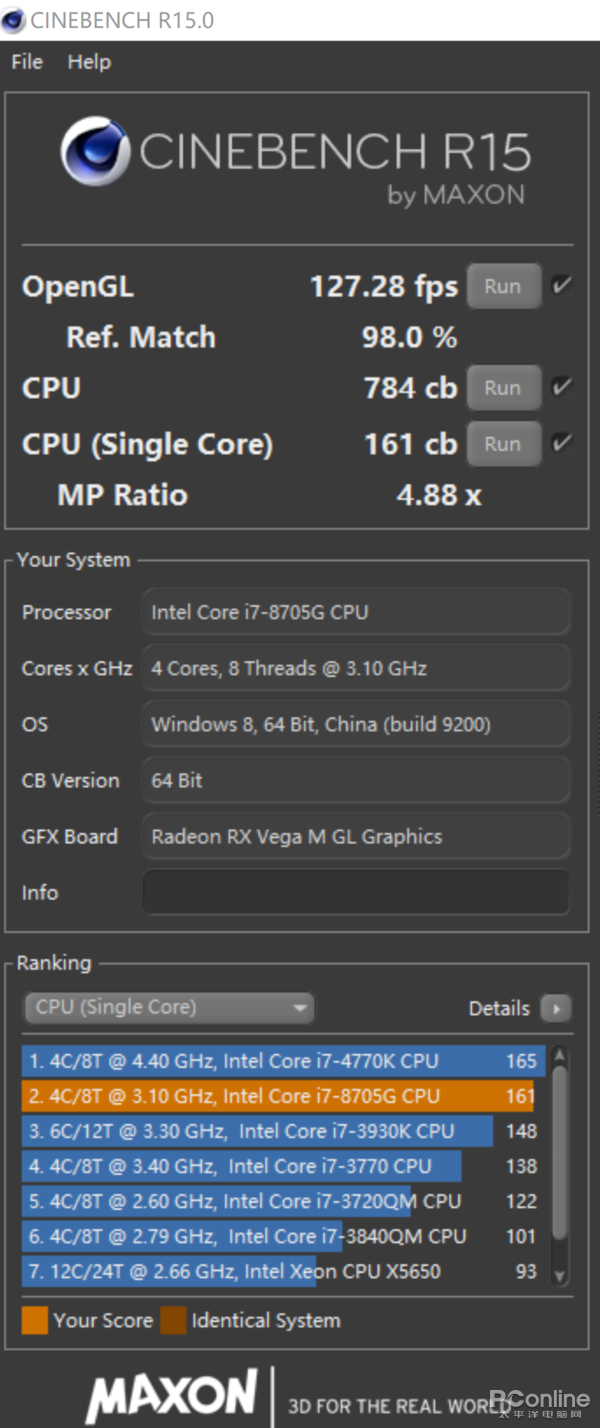
Task: Toggle the OpenGL test checkbox
Action: [562, 286]
